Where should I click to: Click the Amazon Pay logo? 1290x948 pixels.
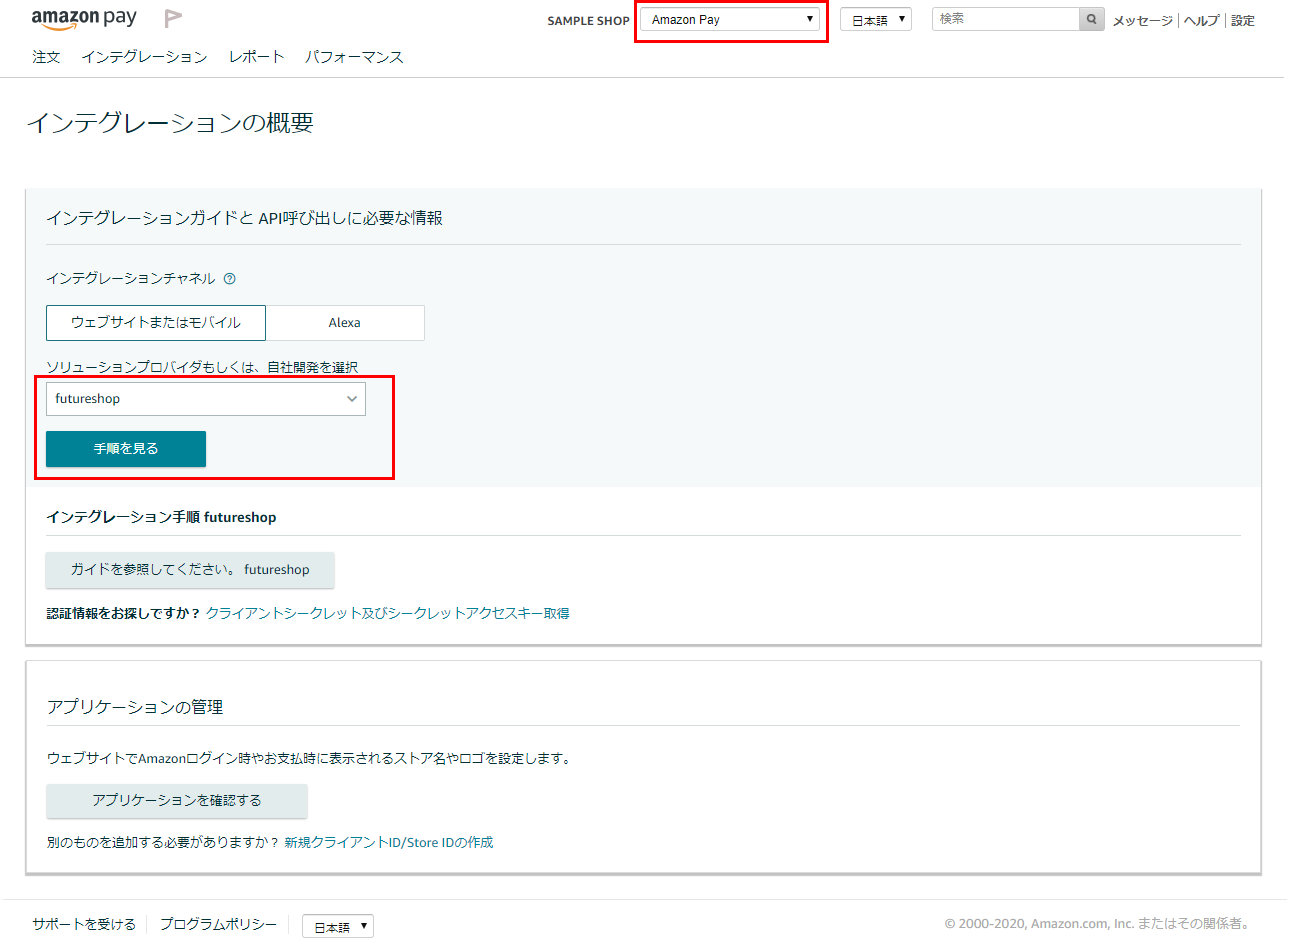84,19
